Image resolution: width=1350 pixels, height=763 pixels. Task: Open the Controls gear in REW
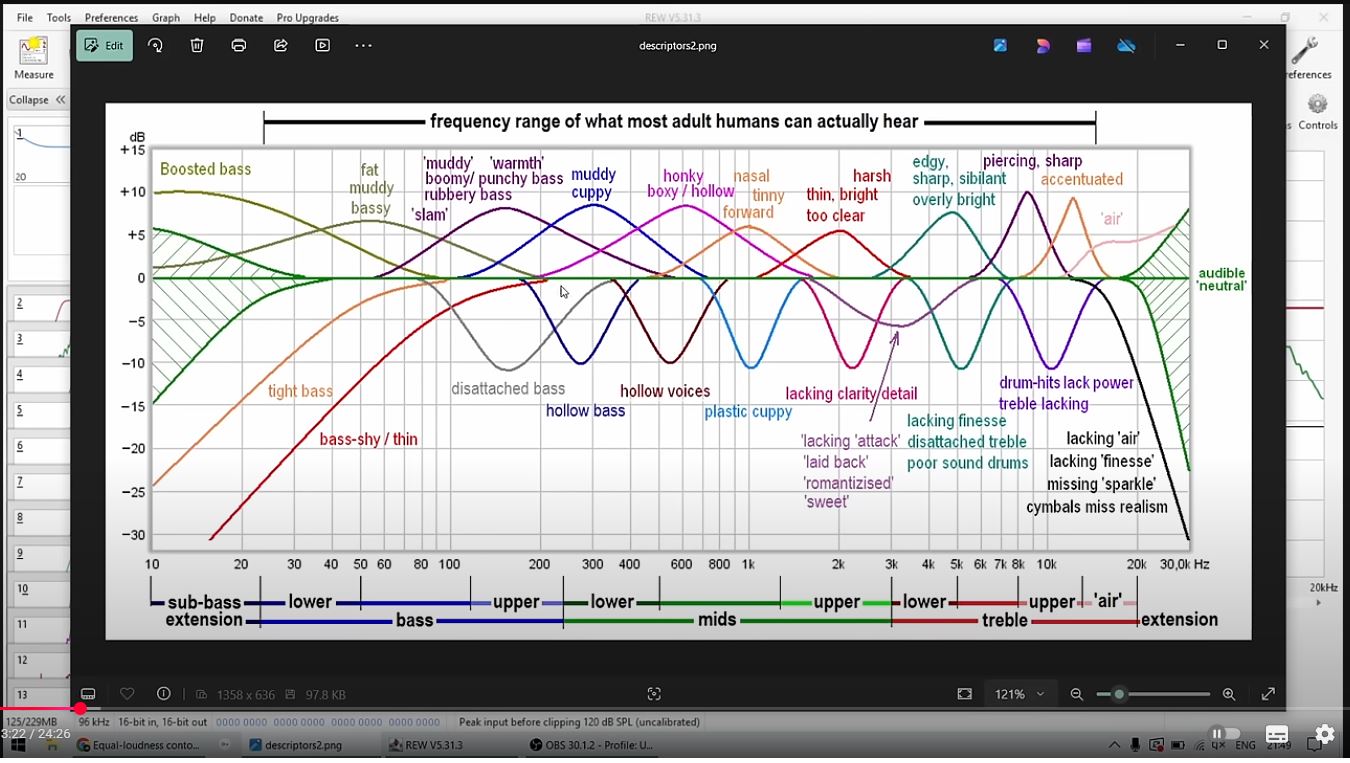1317,112
